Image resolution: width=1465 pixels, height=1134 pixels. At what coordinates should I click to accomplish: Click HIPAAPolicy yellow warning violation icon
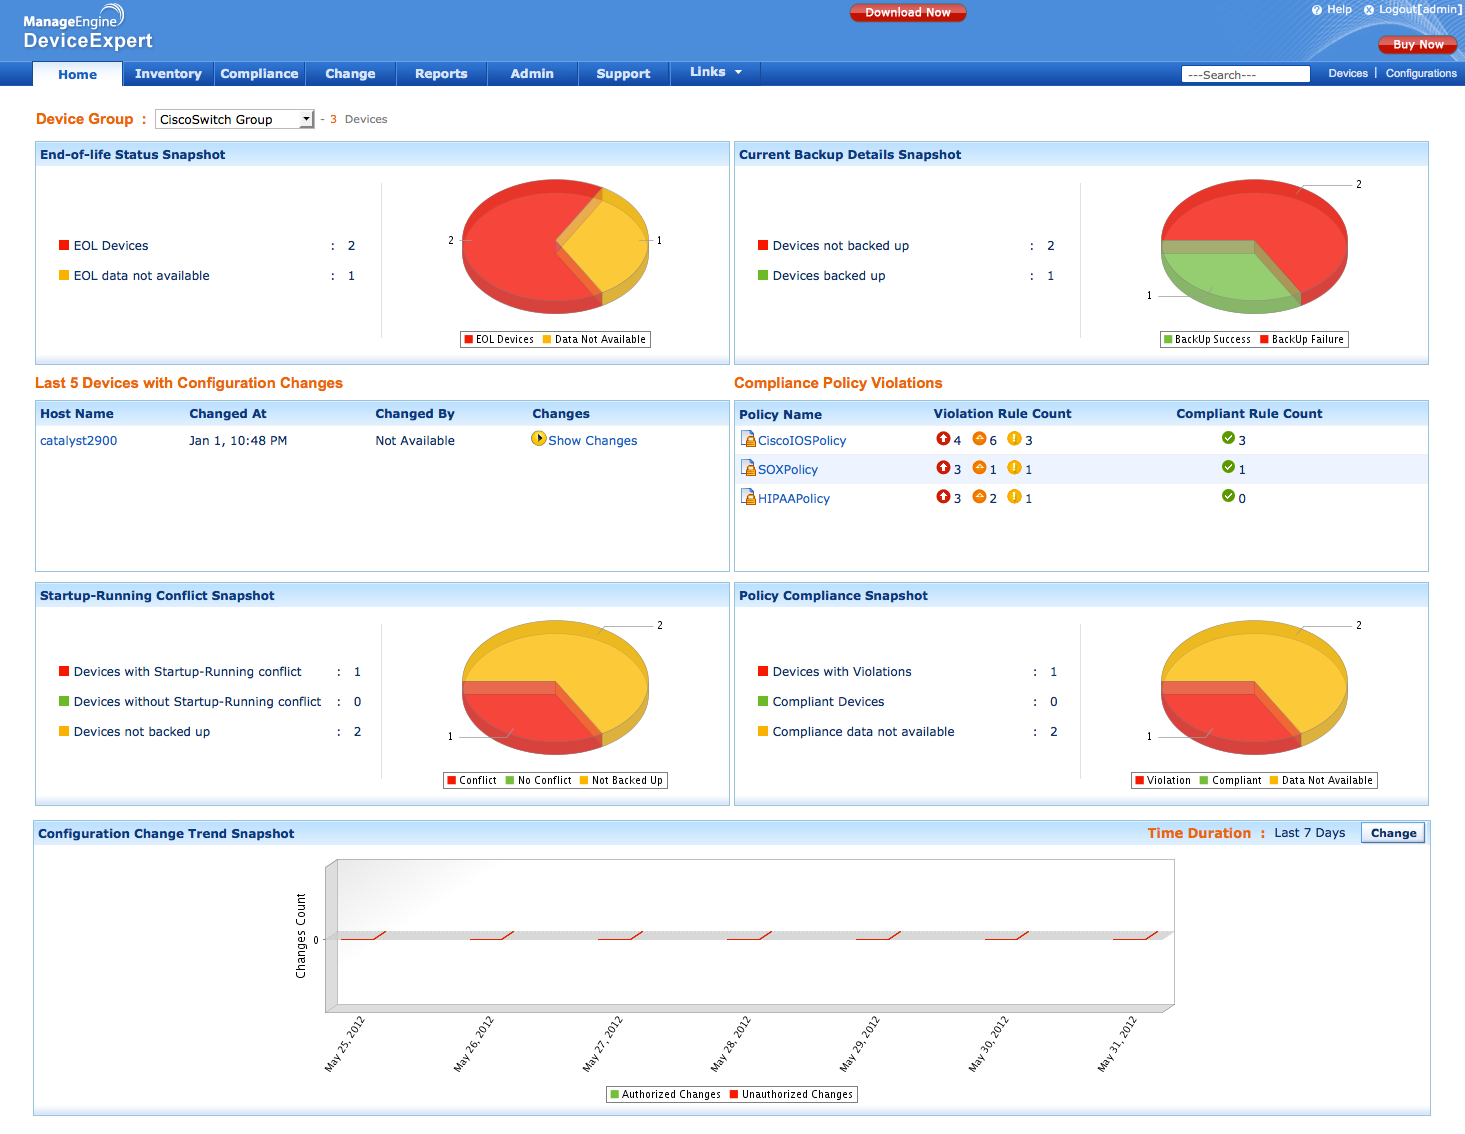[x=1014, y=496]
